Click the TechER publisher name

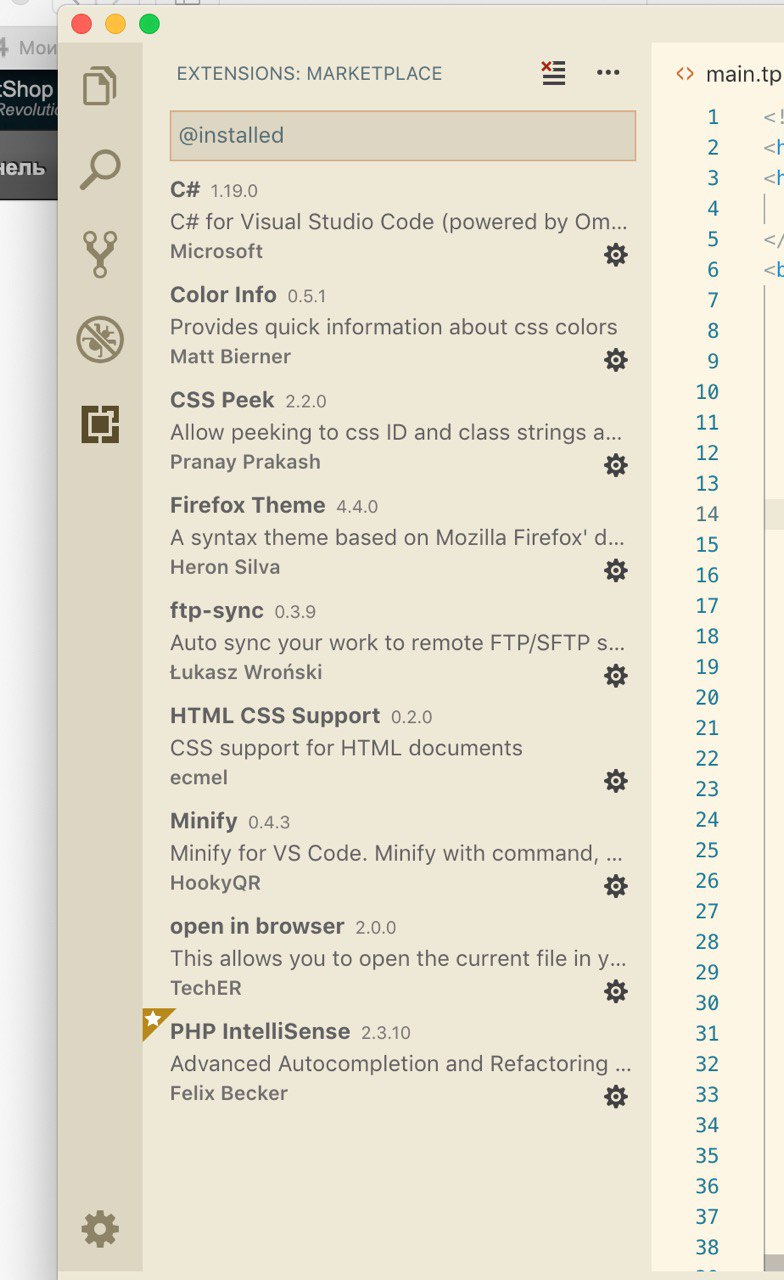click(x=206, y=988)
